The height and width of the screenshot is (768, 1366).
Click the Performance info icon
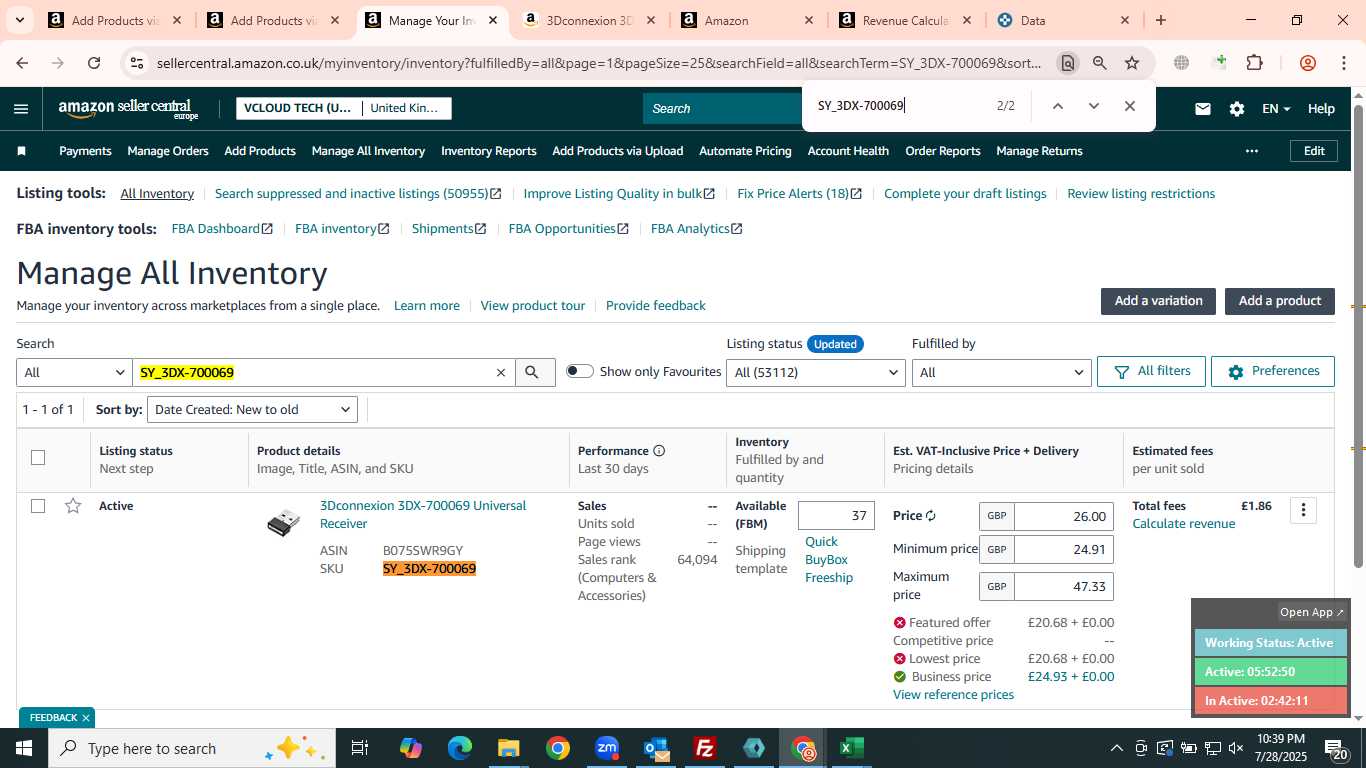tap(659, 451)
